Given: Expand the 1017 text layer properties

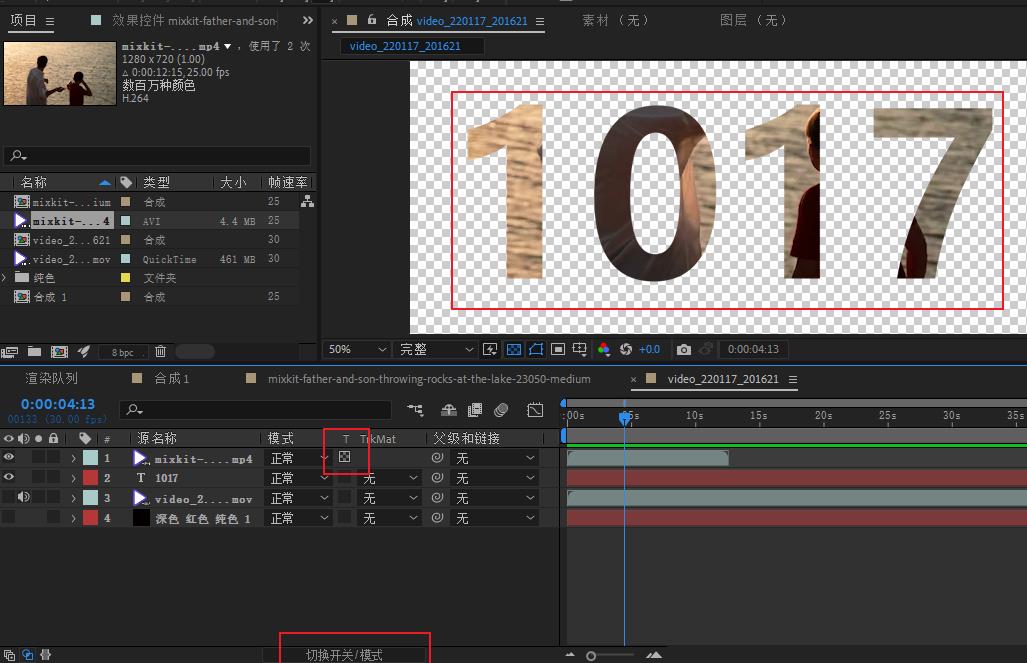Looking at the screenshot, I should coord(73,478).
